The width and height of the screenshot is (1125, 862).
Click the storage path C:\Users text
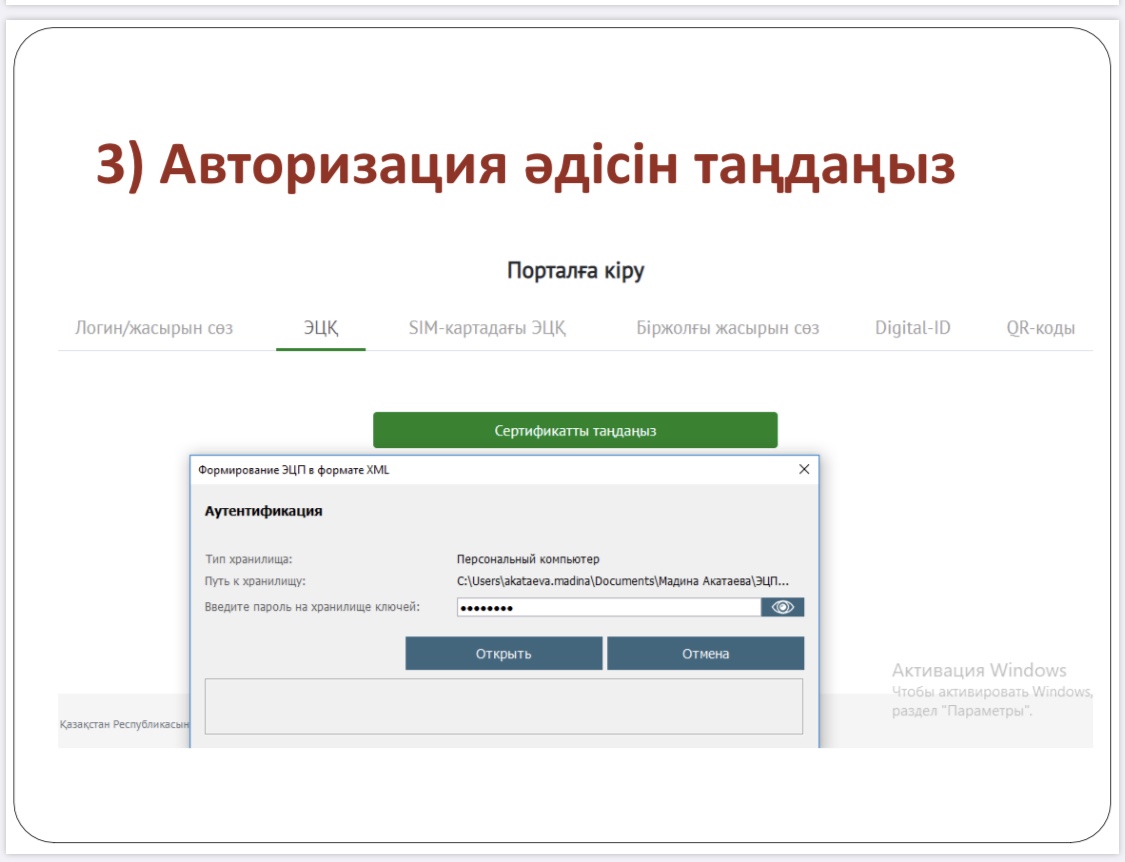click(x=622, y=580)
